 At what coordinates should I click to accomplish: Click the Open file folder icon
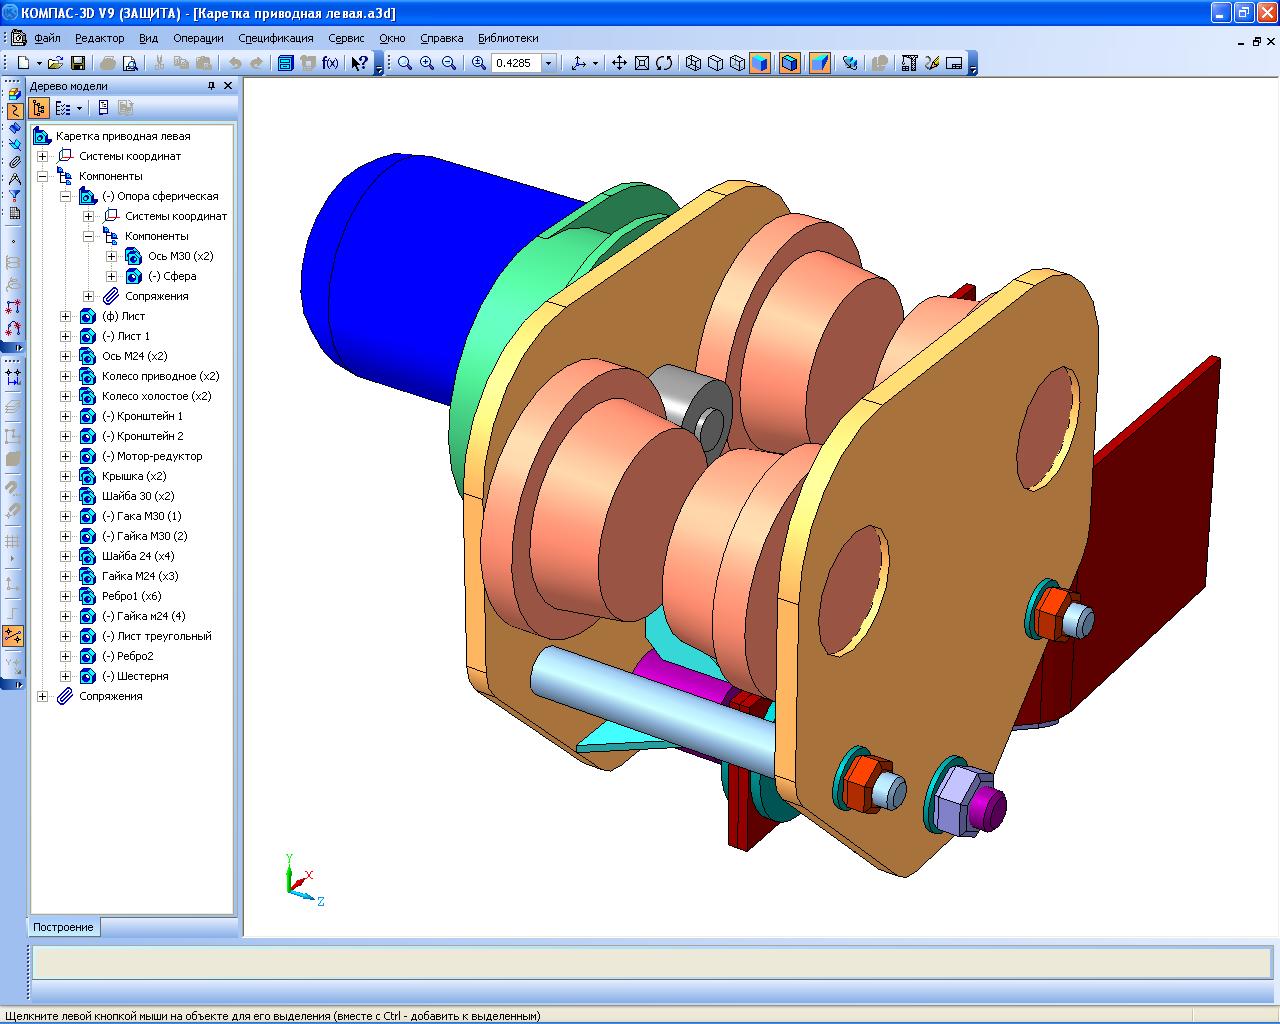click(x=56, y=63)
